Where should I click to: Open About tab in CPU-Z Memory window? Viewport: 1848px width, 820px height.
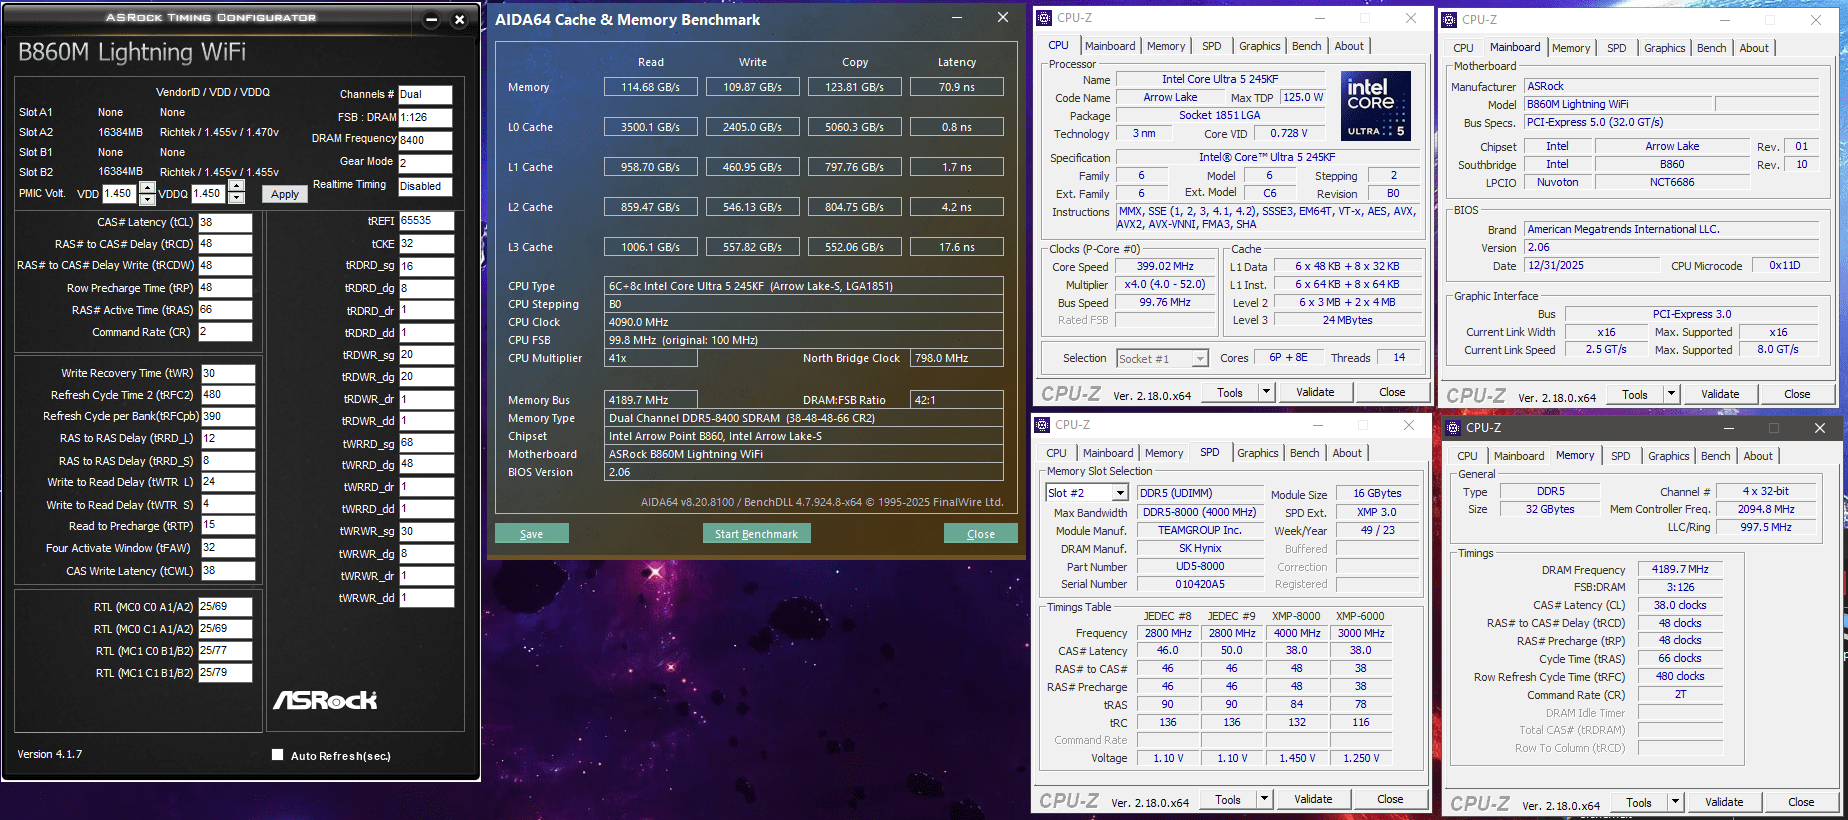pyautogui.click(x=1758, y=456)
